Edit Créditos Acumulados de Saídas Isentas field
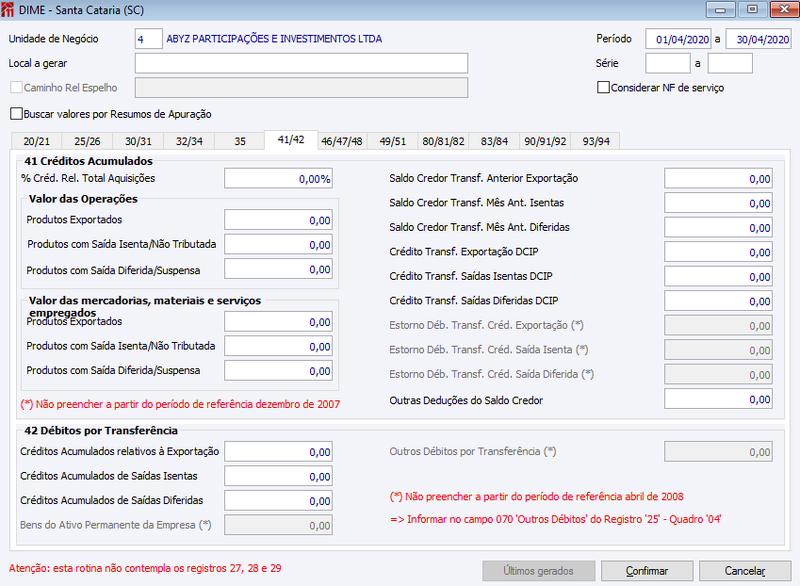This screenshot has height=586, width=800. point(279,476)
